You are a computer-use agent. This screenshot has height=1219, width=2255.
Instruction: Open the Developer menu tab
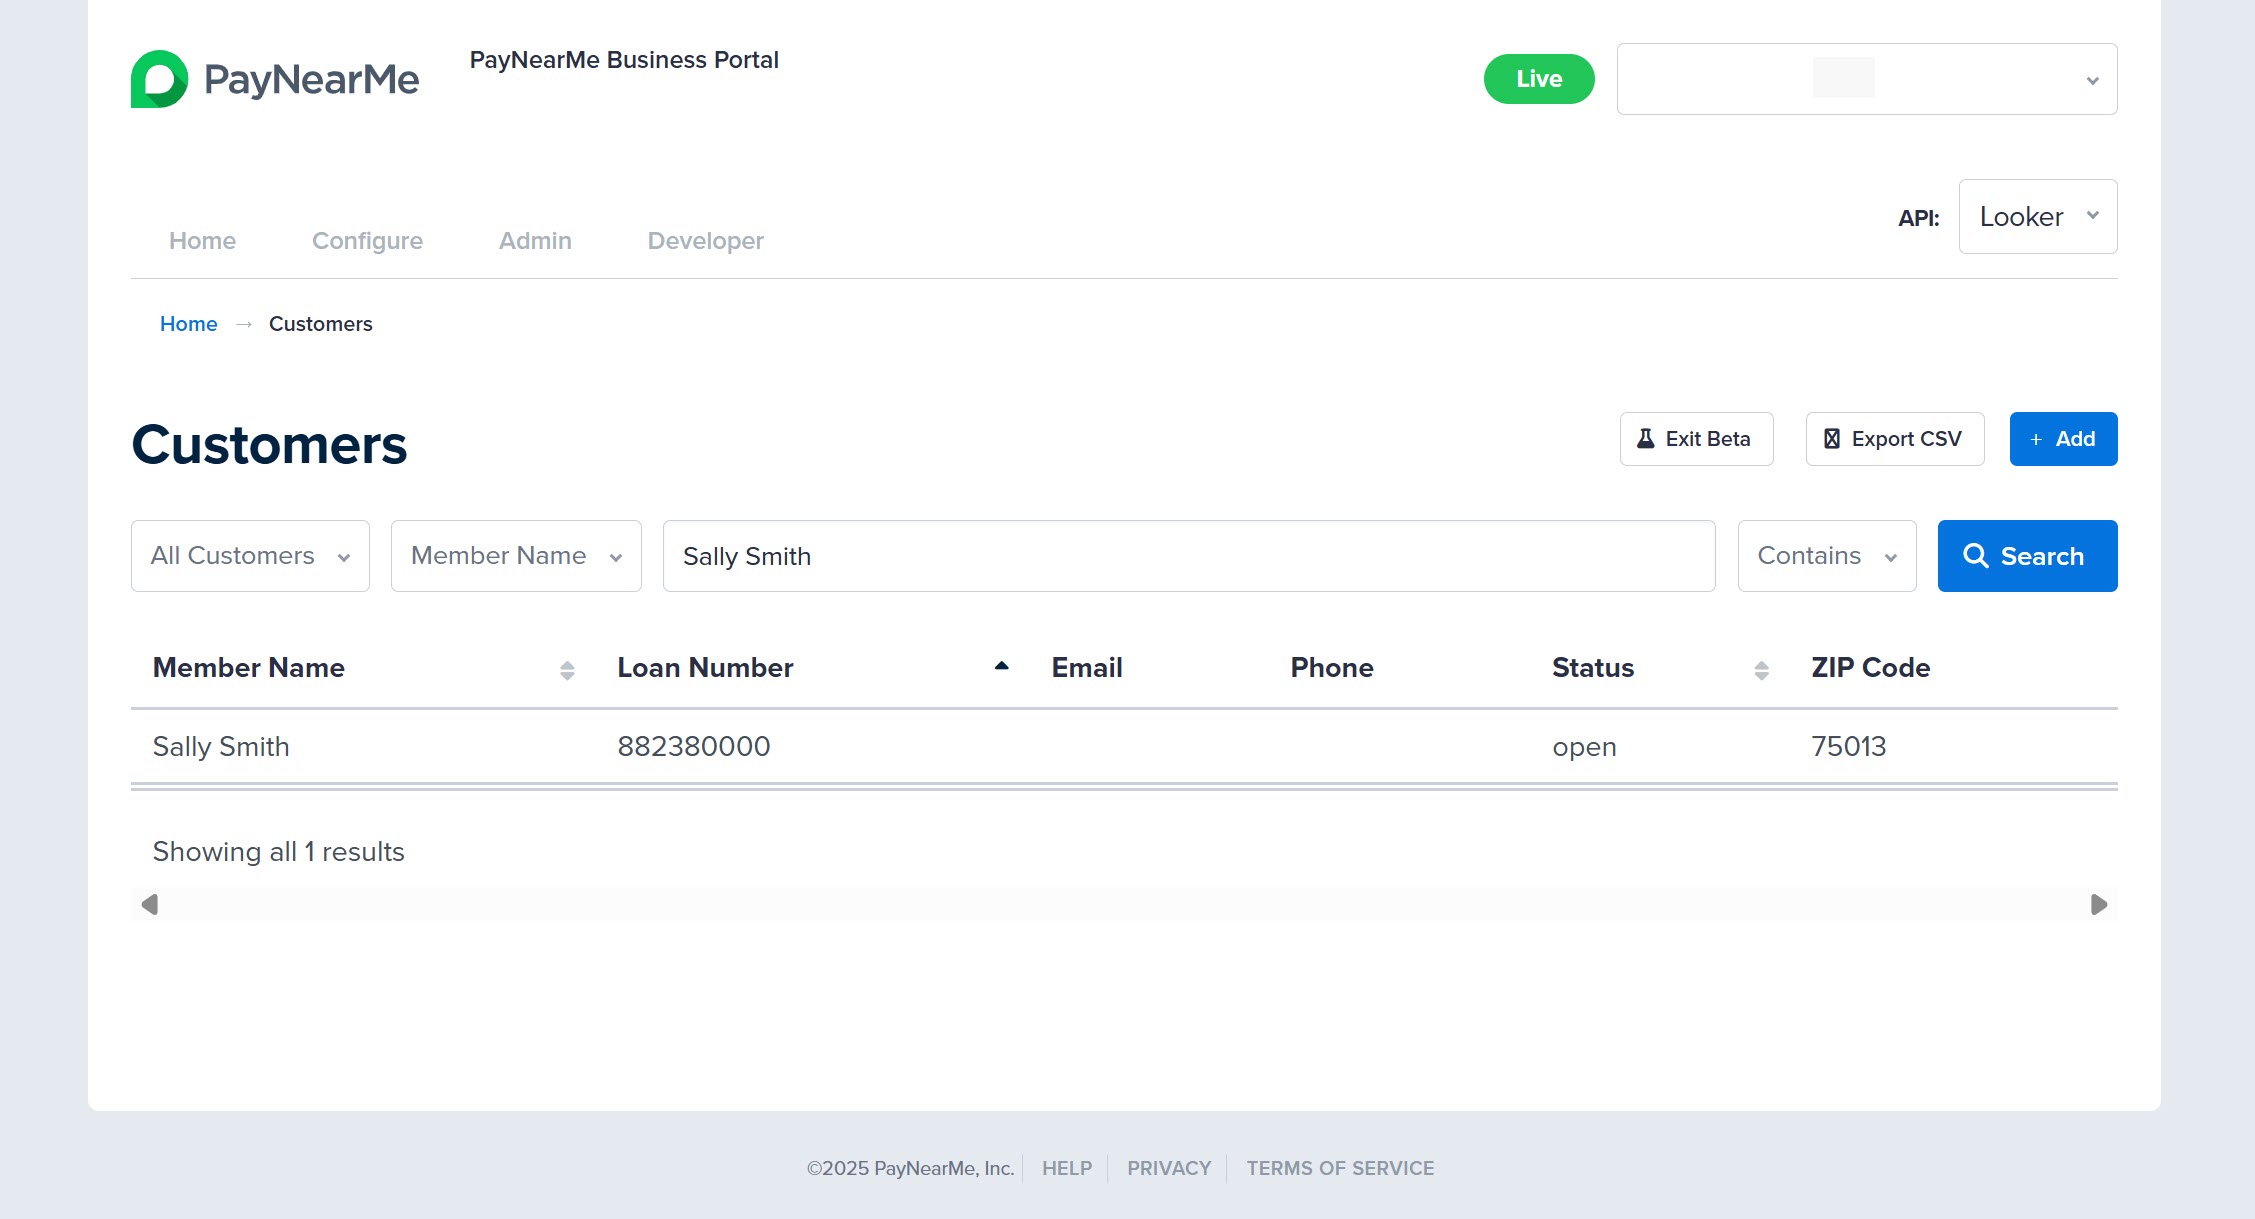point(705,241)
